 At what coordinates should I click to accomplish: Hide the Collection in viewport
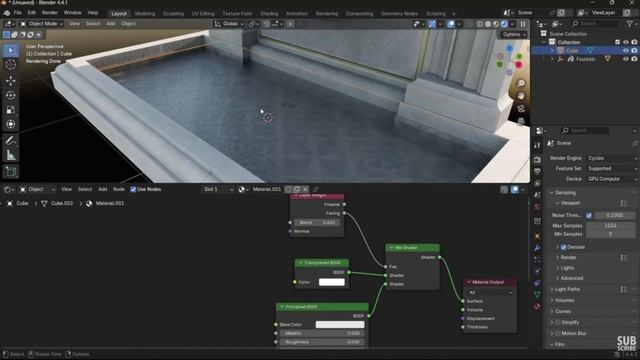click(626, 42)
